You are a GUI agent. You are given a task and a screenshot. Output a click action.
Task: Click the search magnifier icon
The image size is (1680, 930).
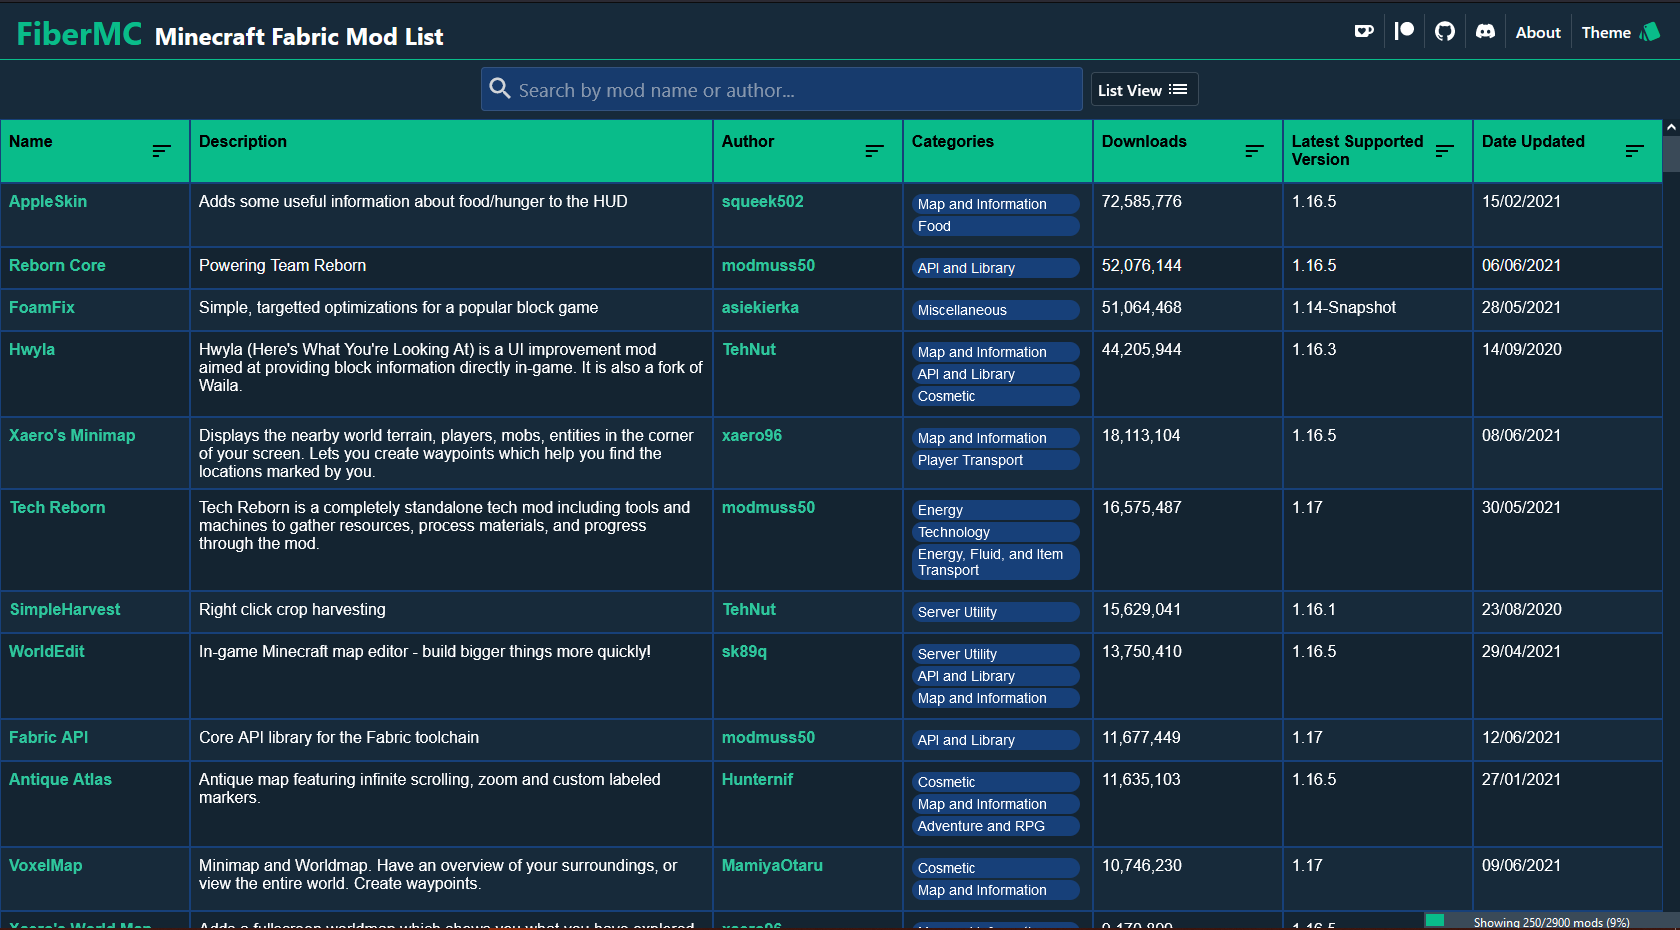click(500, 89)
